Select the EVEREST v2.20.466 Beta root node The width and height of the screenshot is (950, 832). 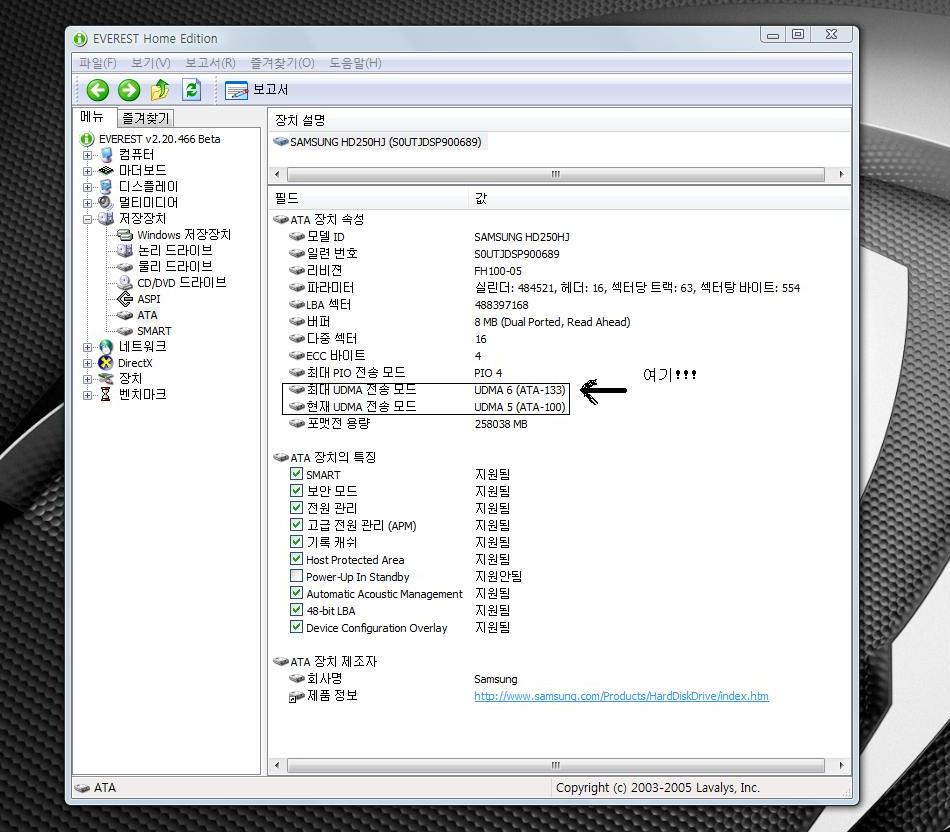pyautogui.click(x=159, y=139)
